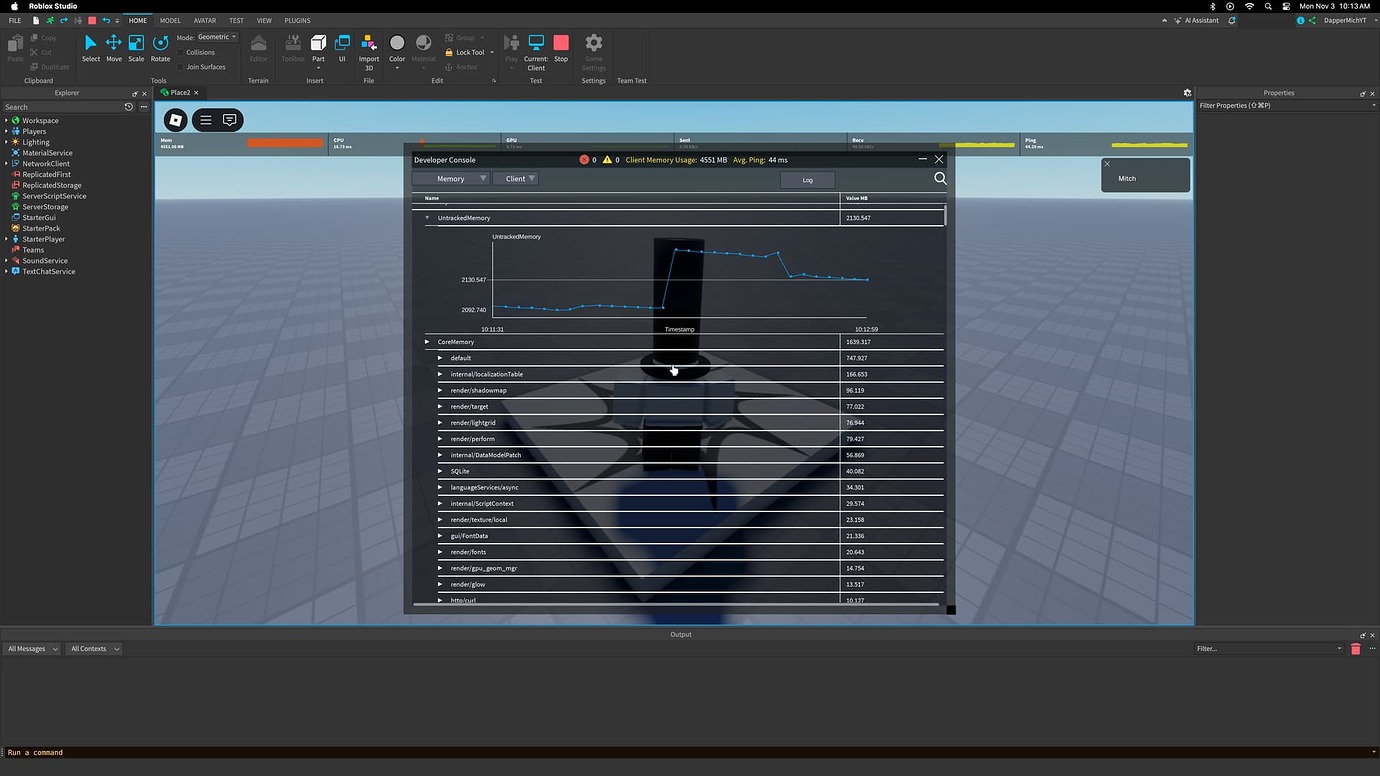Image resolution: width=1380 pixels, height=776 pixels.
Task: Click the Developer Console search magnifier
Action: click(940, 178)
